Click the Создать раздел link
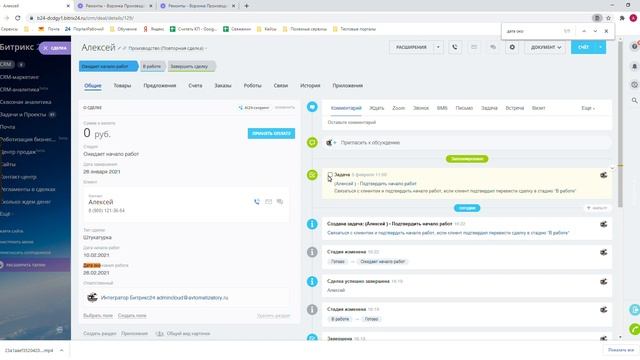 tap(100, 333)
